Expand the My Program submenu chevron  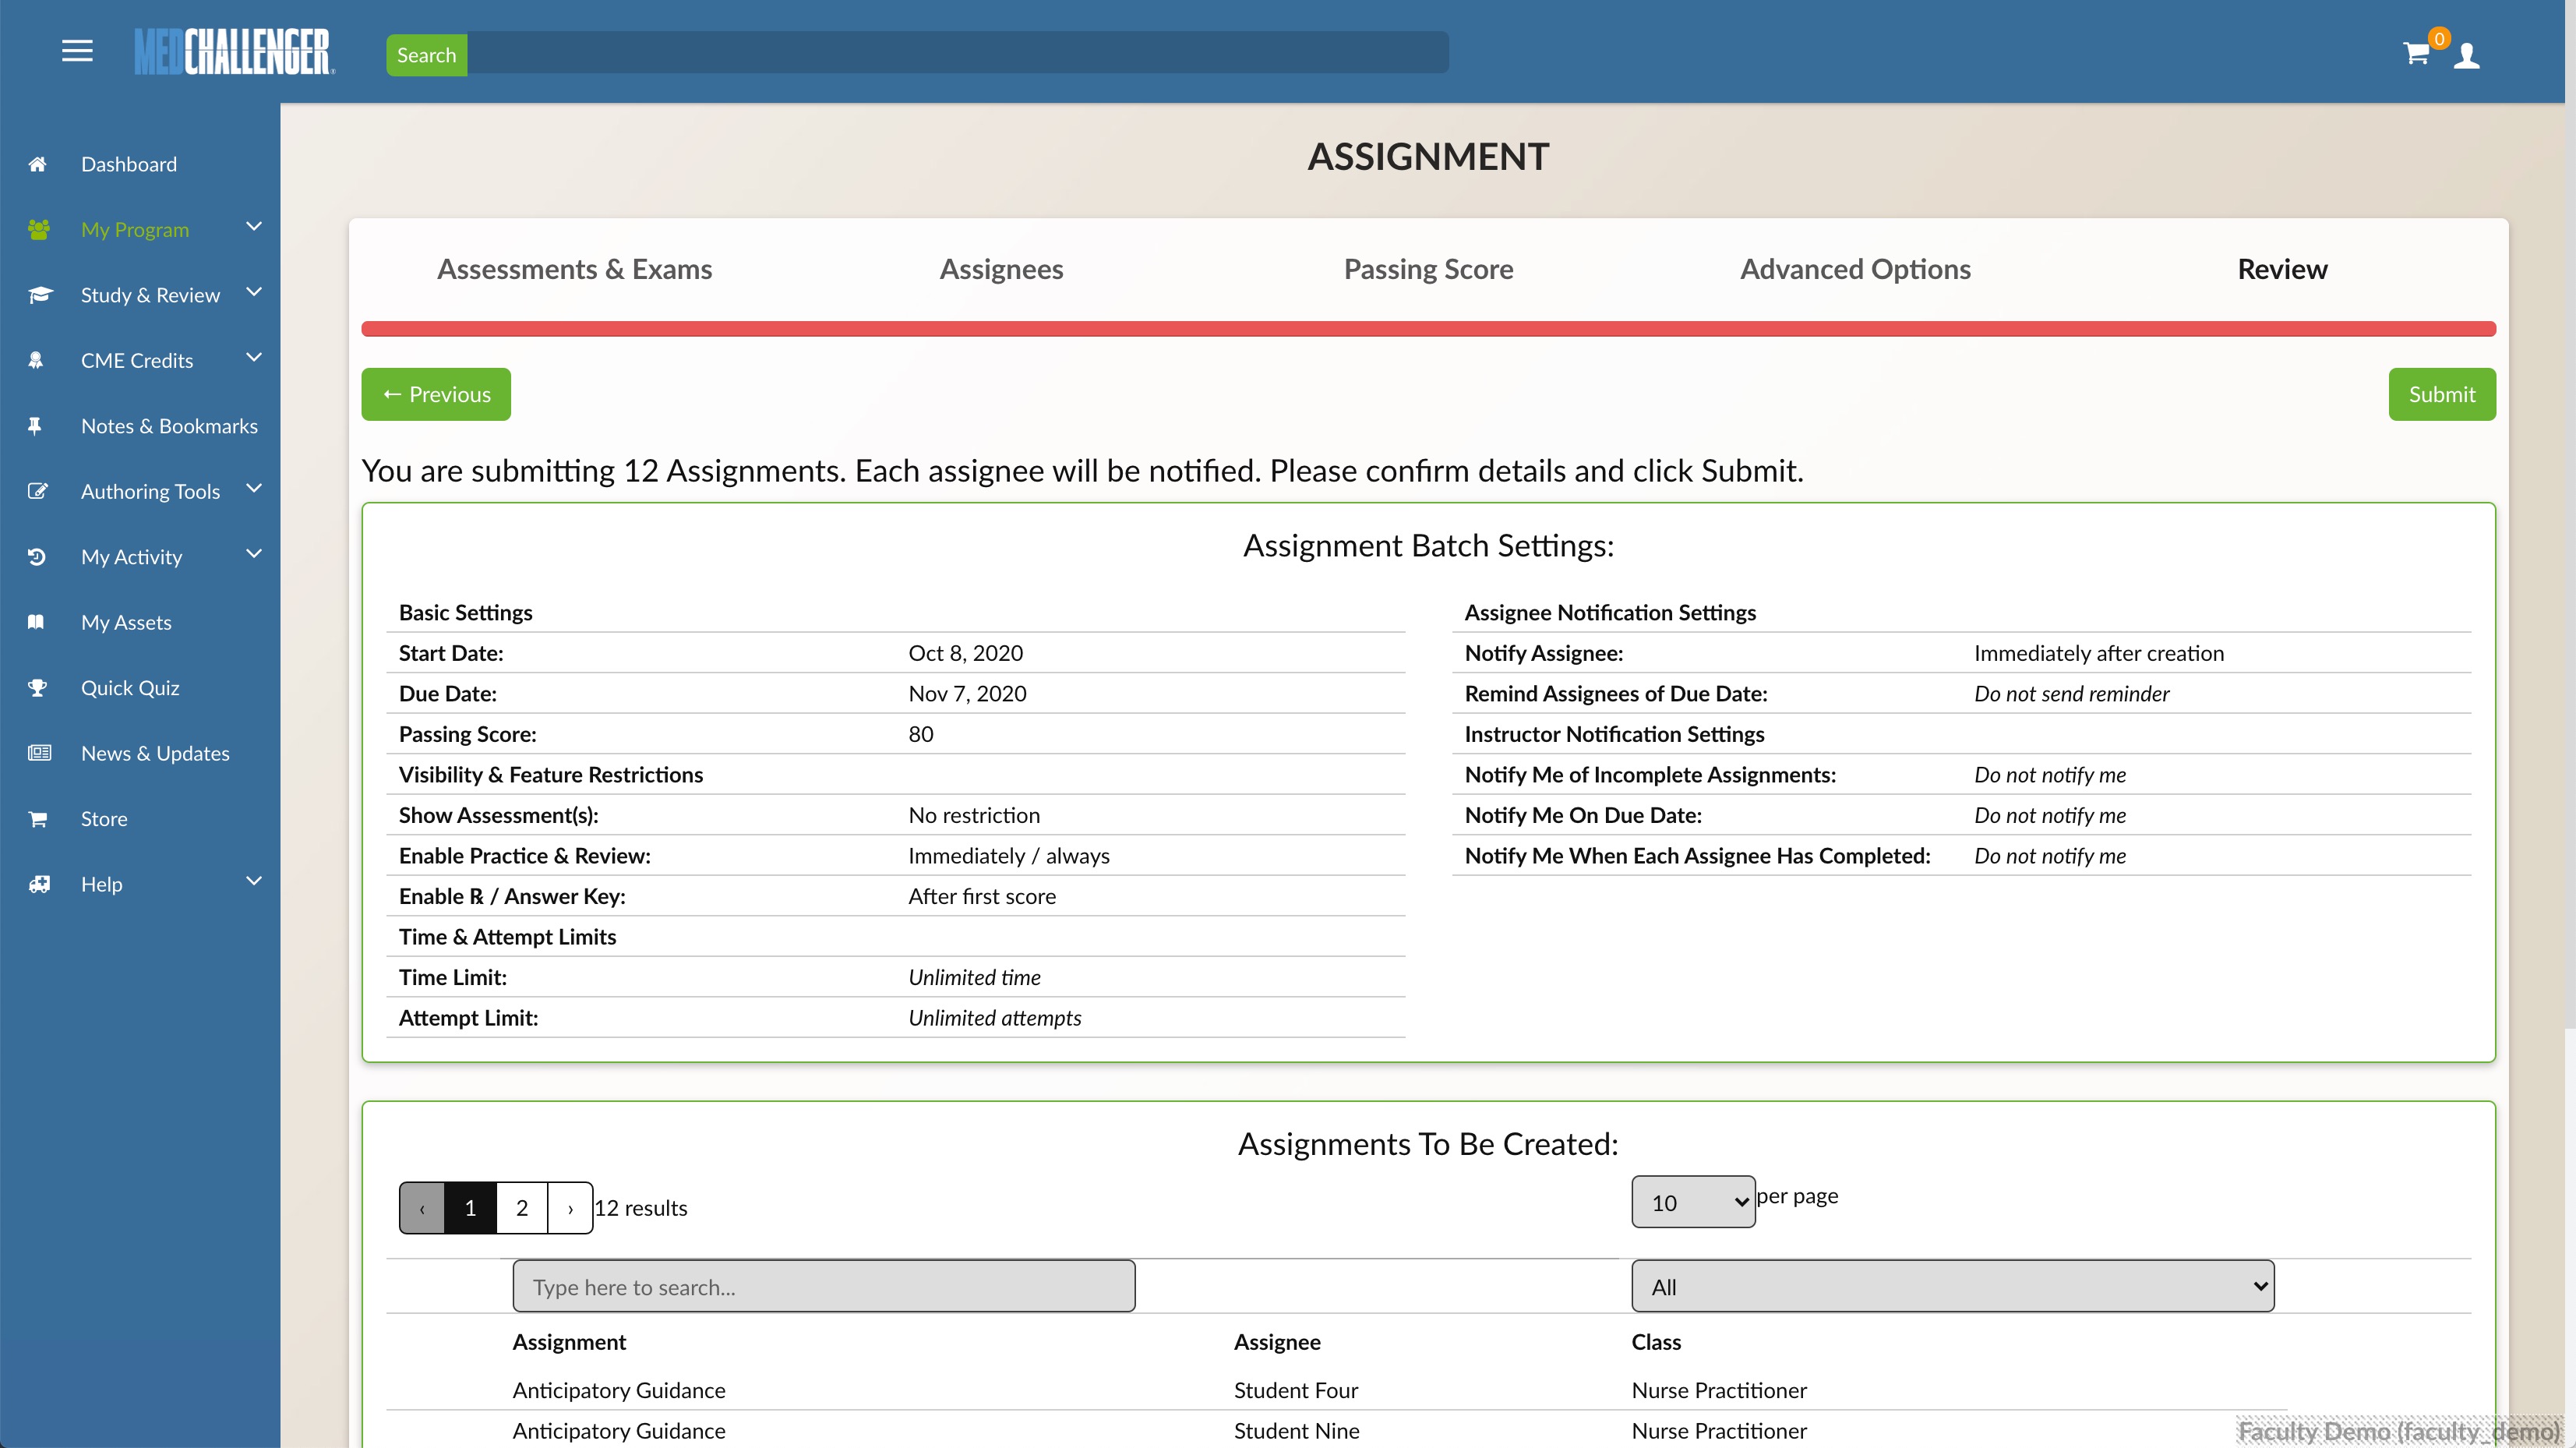point(254,227)
